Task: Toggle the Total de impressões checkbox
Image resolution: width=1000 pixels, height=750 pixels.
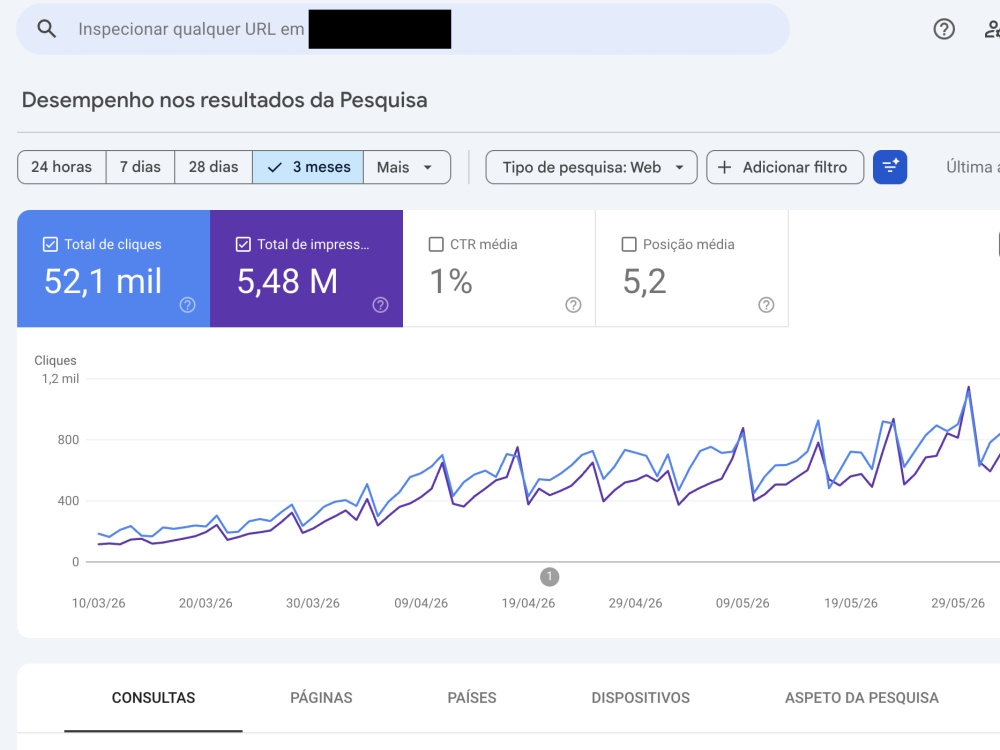Action: [x=243, y=244]
